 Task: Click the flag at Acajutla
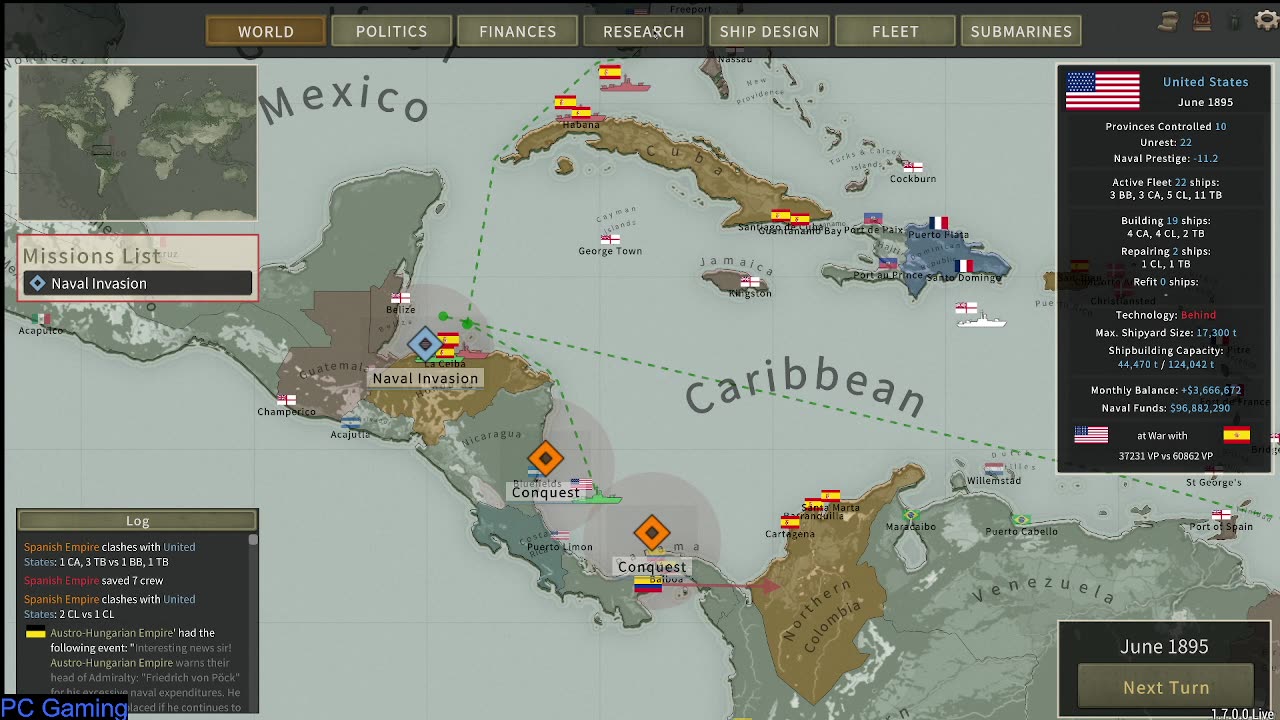(x=350, y=422)
